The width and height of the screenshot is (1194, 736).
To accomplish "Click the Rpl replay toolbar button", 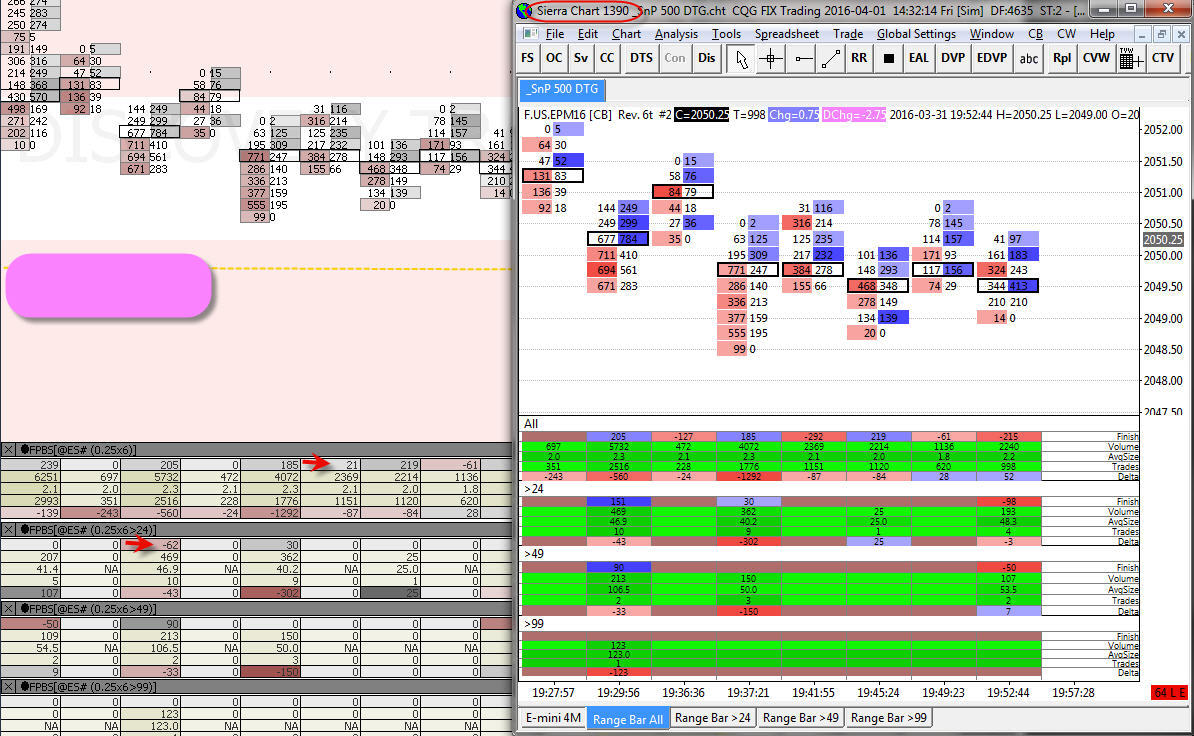I will 1062,58.
